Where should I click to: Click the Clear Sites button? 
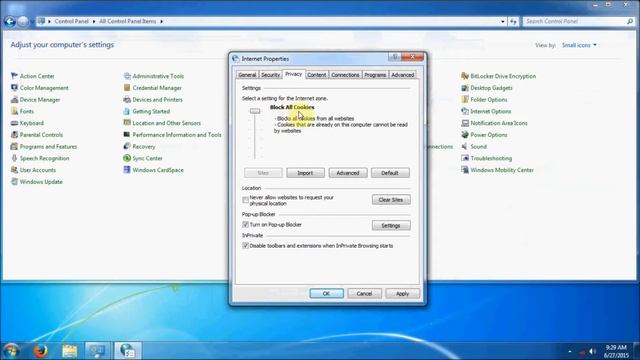(x=391, y=200)
